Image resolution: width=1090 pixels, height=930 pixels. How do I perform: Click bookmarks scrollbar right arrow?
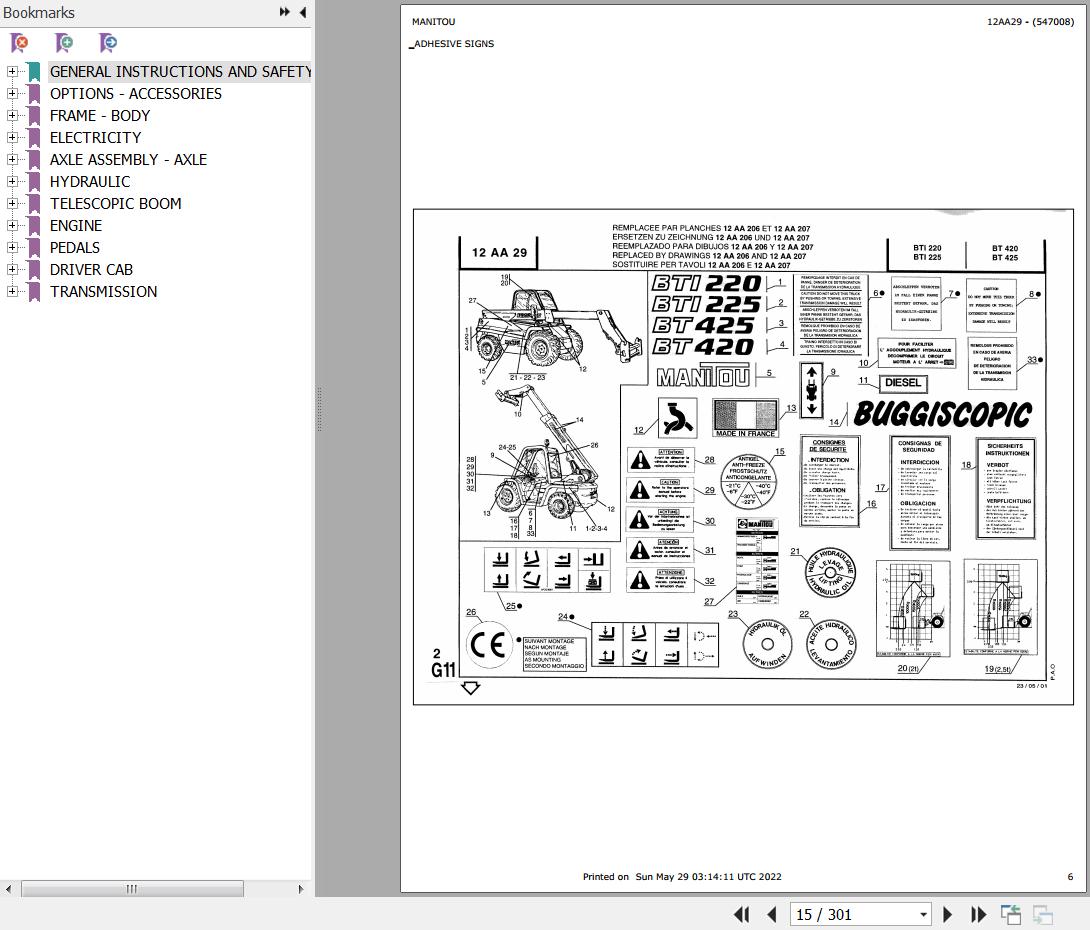(x=300, y=889)
